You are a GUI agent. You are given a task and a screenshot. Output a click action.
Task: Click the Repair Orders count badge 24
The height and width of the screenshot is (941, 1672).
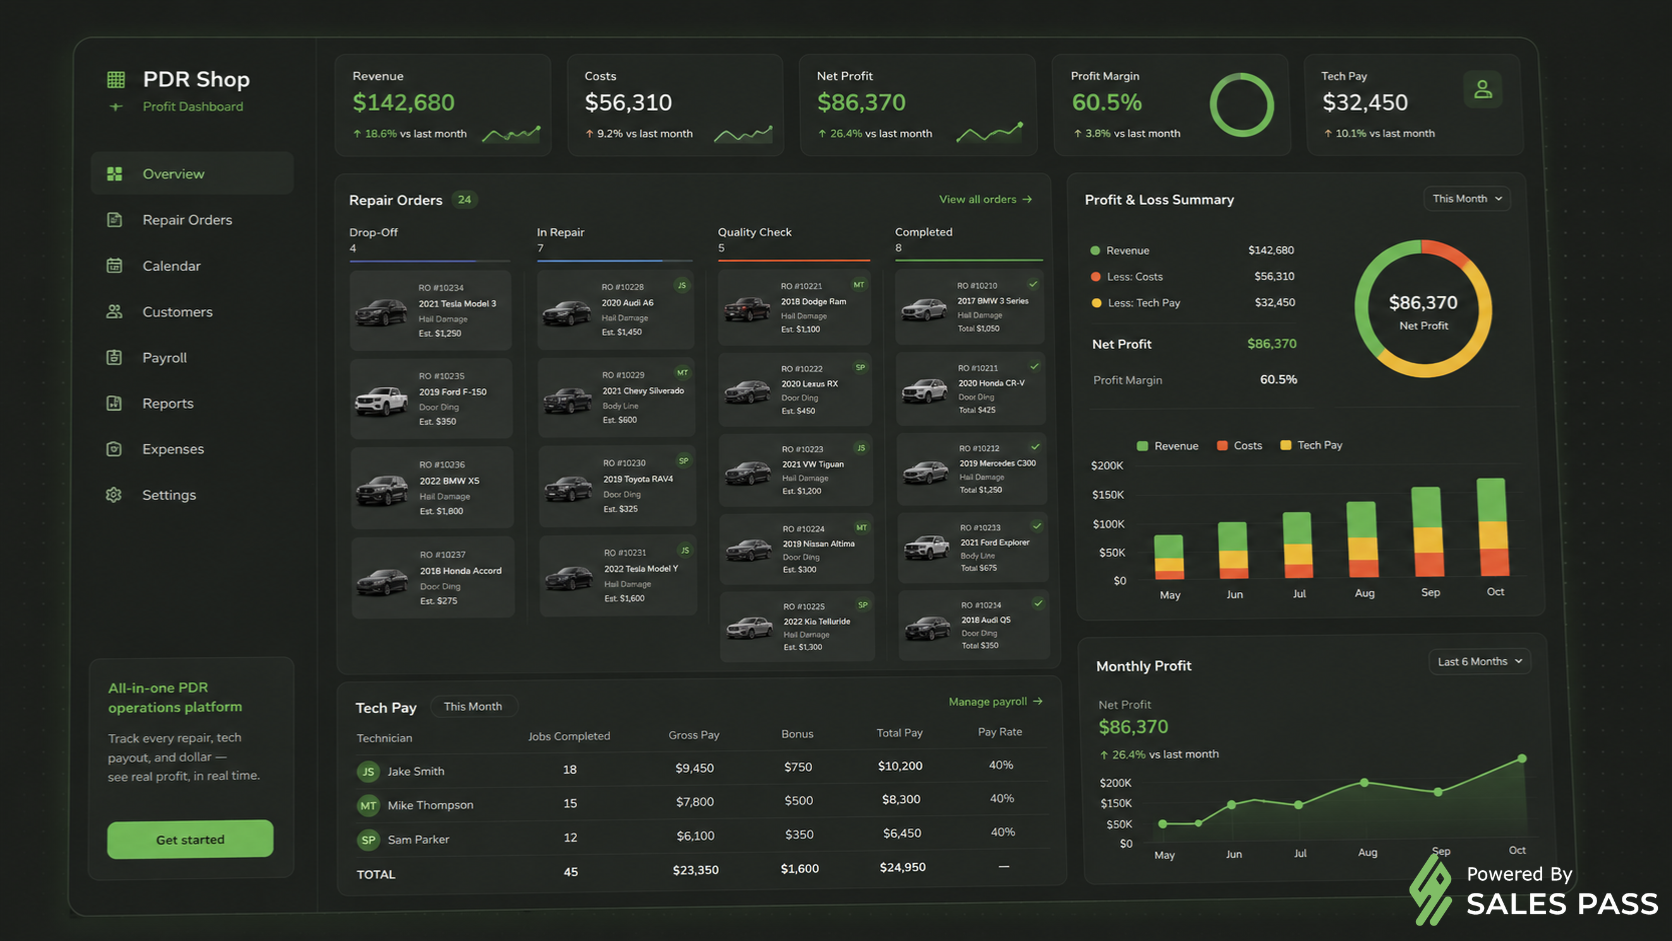(464, 200)
